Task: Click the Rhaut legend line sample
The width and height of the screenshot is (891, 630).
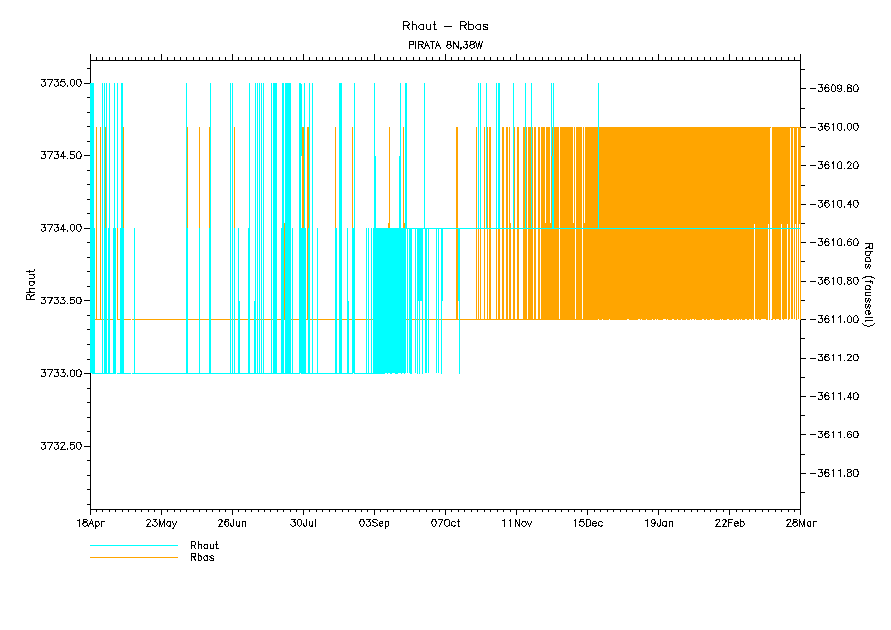Action: coord(133,546)
